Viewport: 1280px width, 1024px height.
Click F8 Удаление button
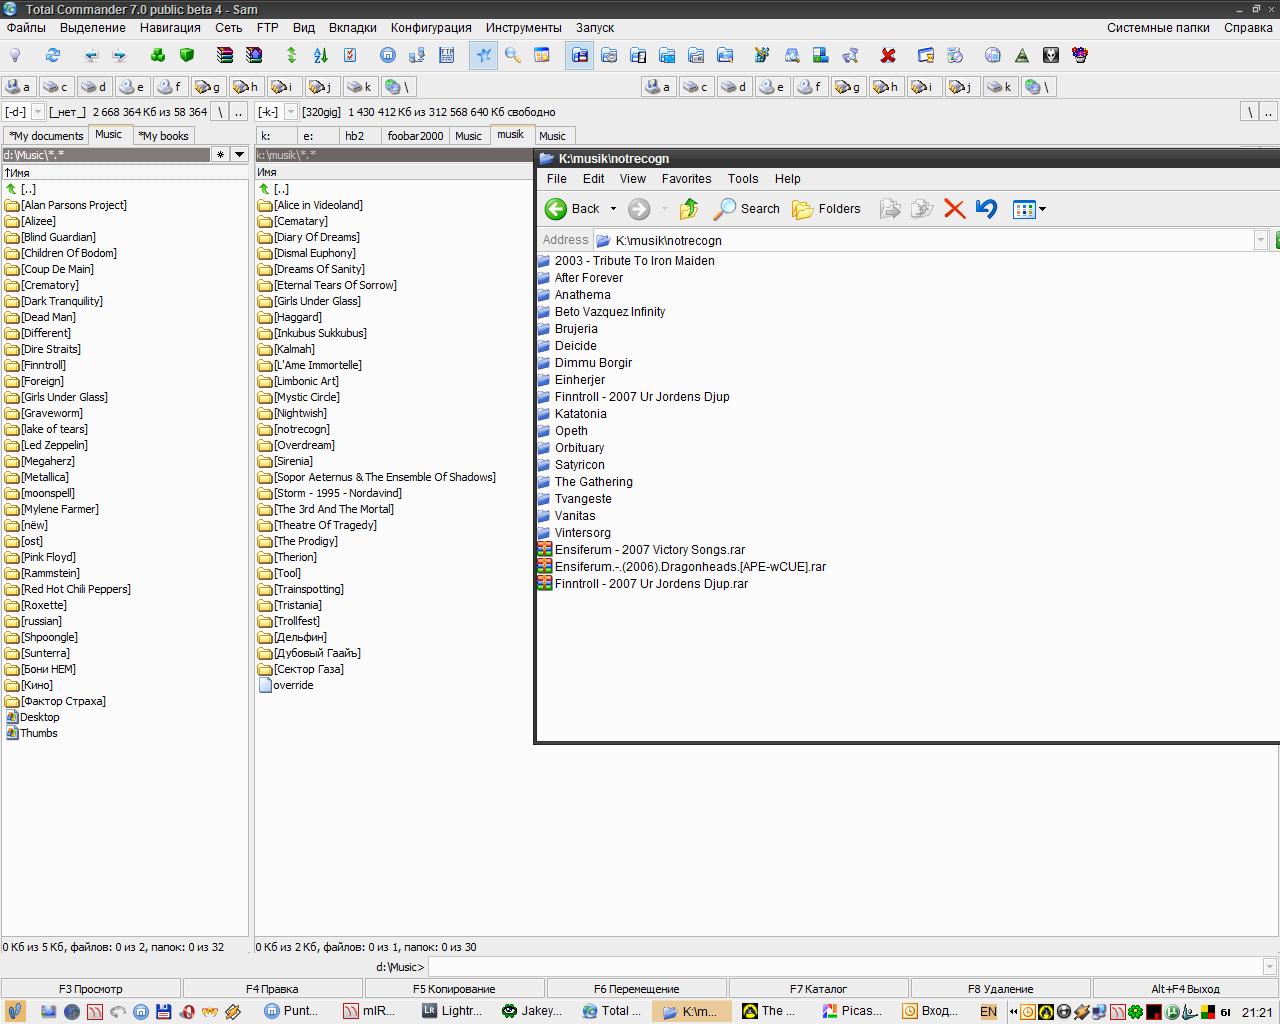1000,989
